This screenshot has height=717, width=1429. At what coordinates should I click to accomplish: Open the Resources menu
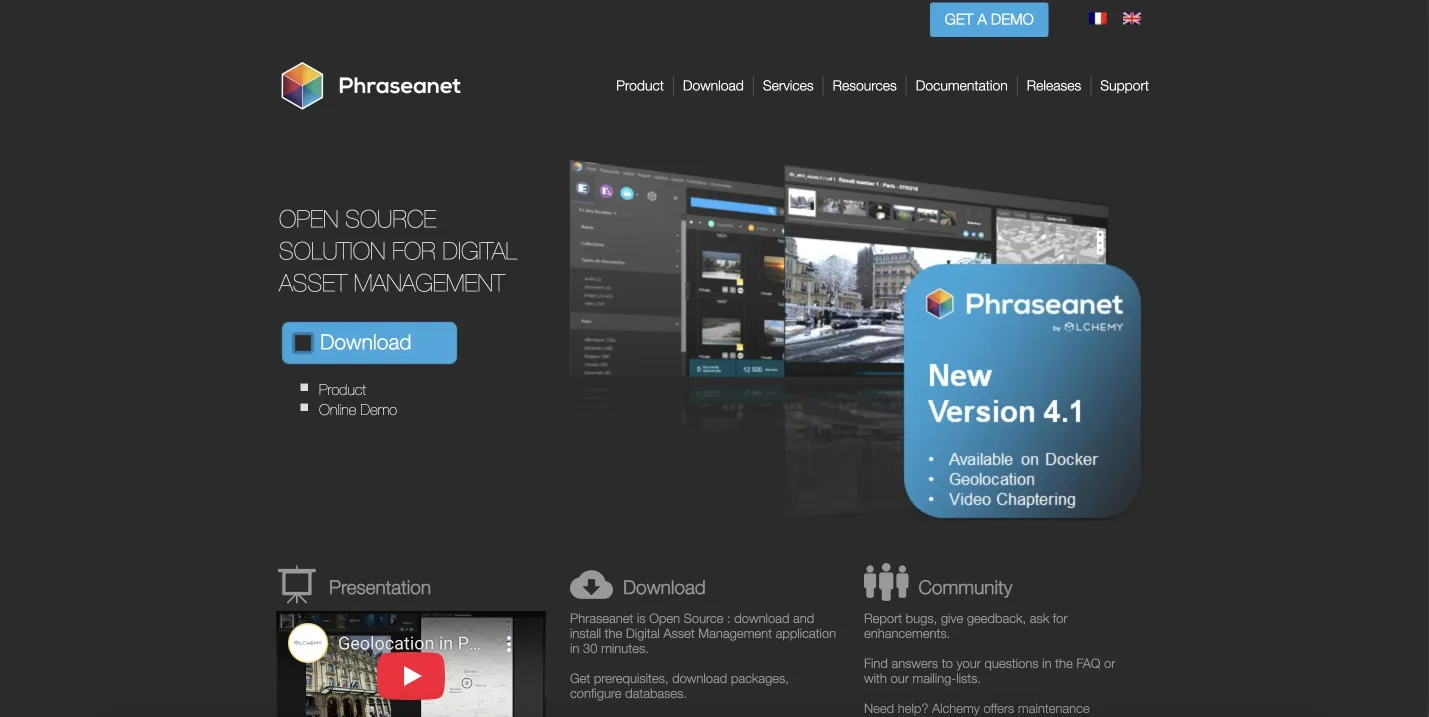[864, 86]
